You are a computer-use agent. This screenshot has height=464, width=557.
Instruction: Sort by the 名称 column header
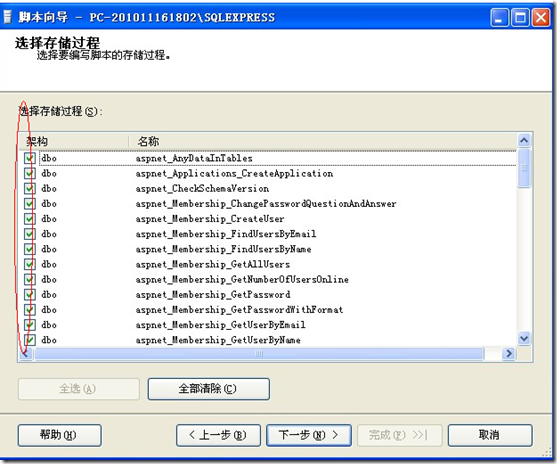point(322,141)
